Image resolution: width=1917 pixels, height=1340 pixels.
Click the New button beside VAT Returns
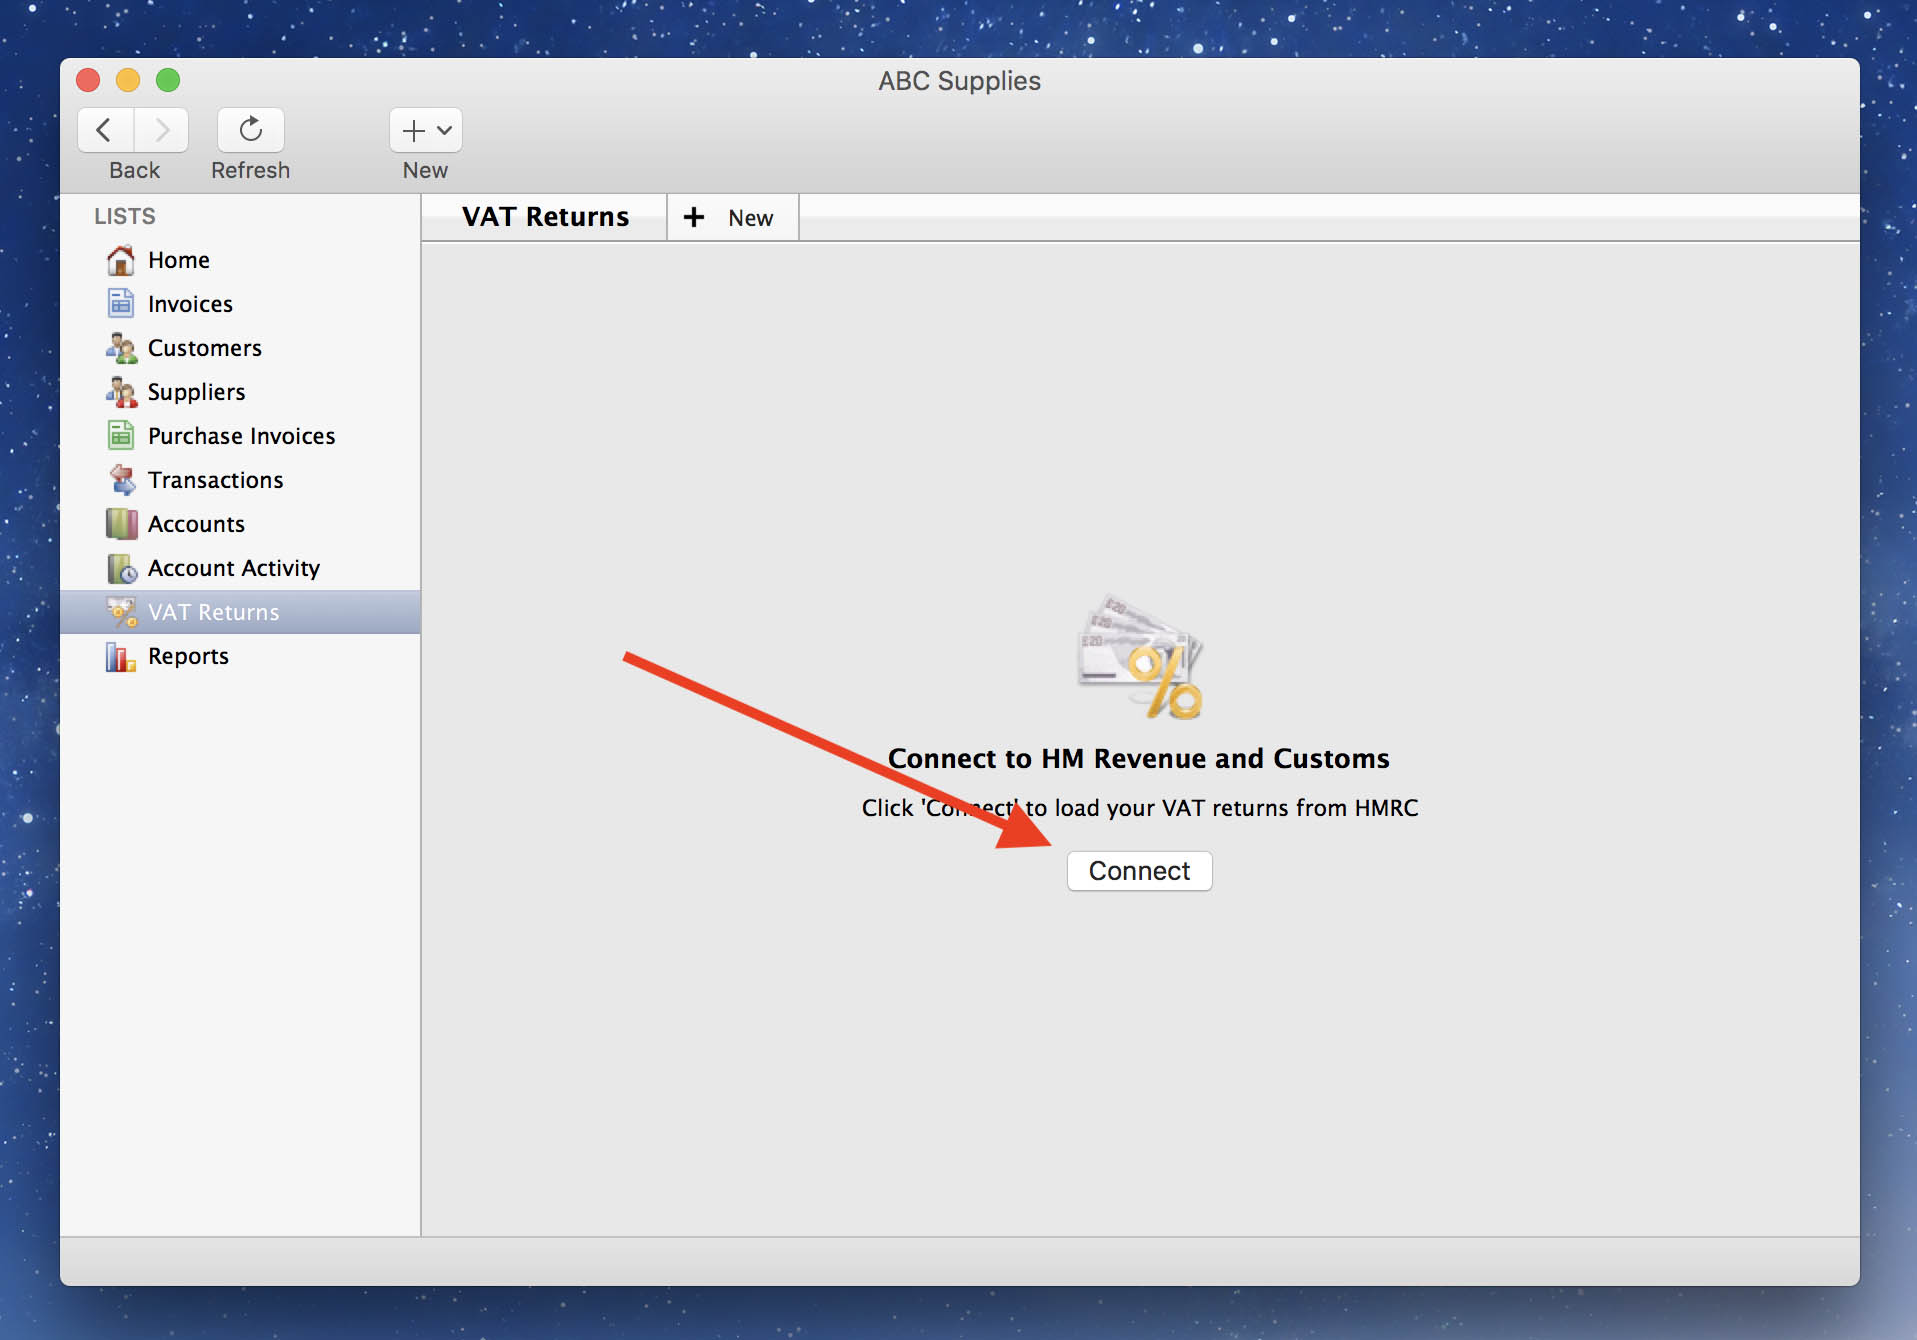[733, 217]
